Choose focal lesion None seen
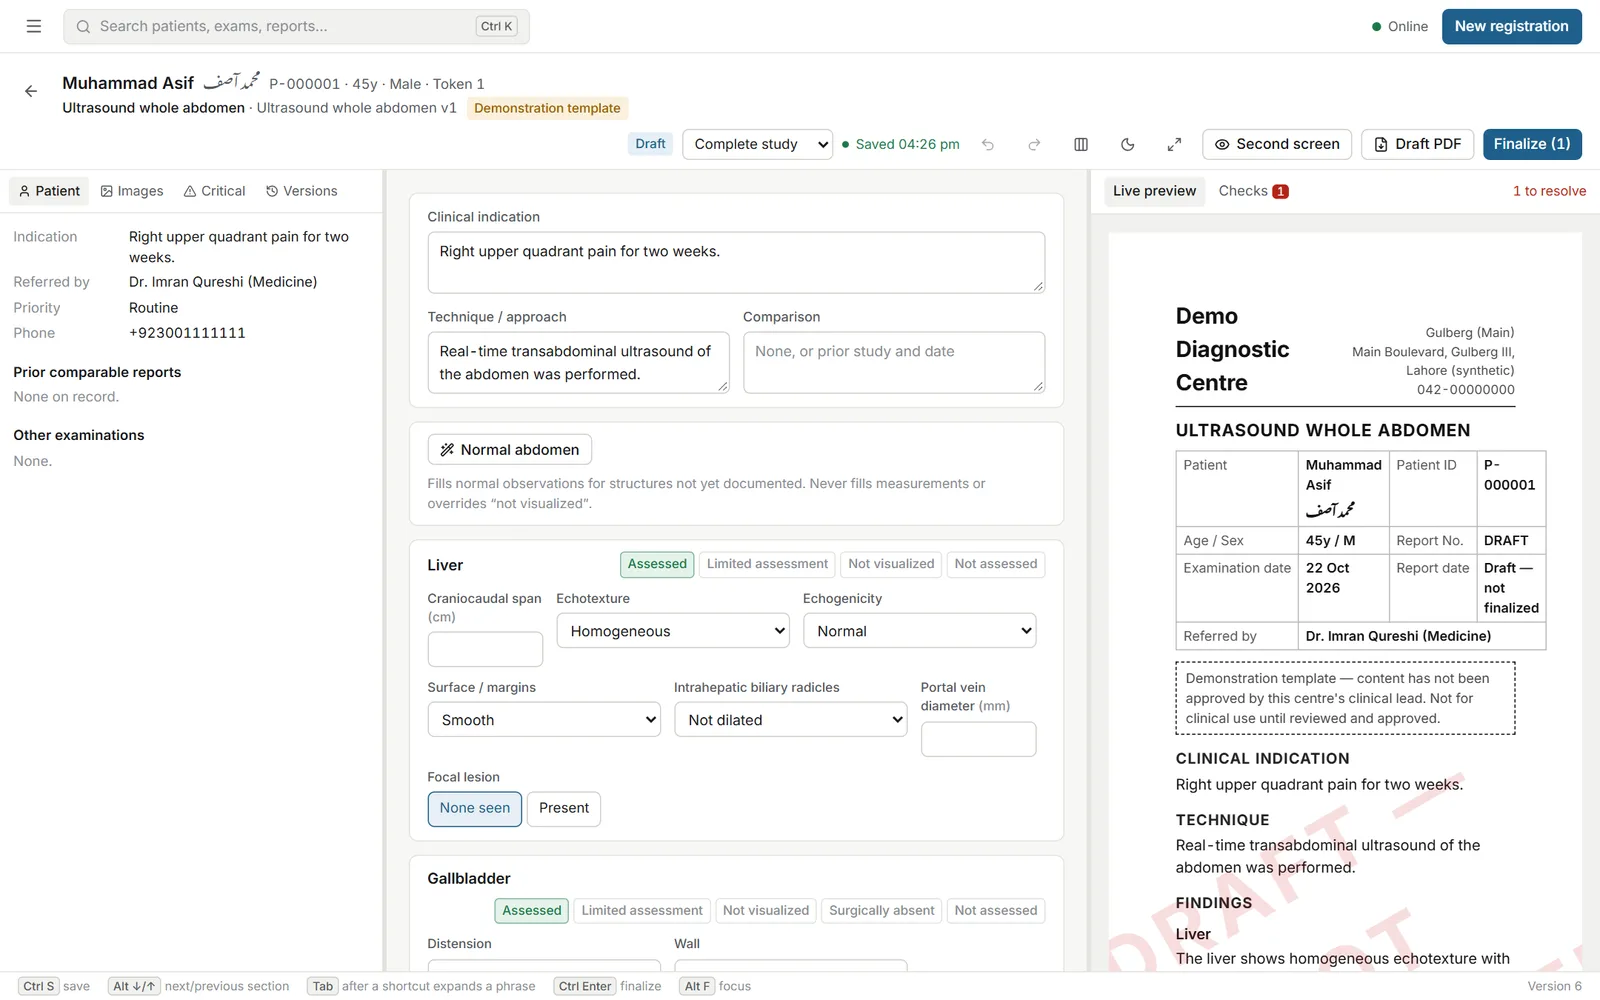The image size is (1600, 1000). (x=475, y=808)
